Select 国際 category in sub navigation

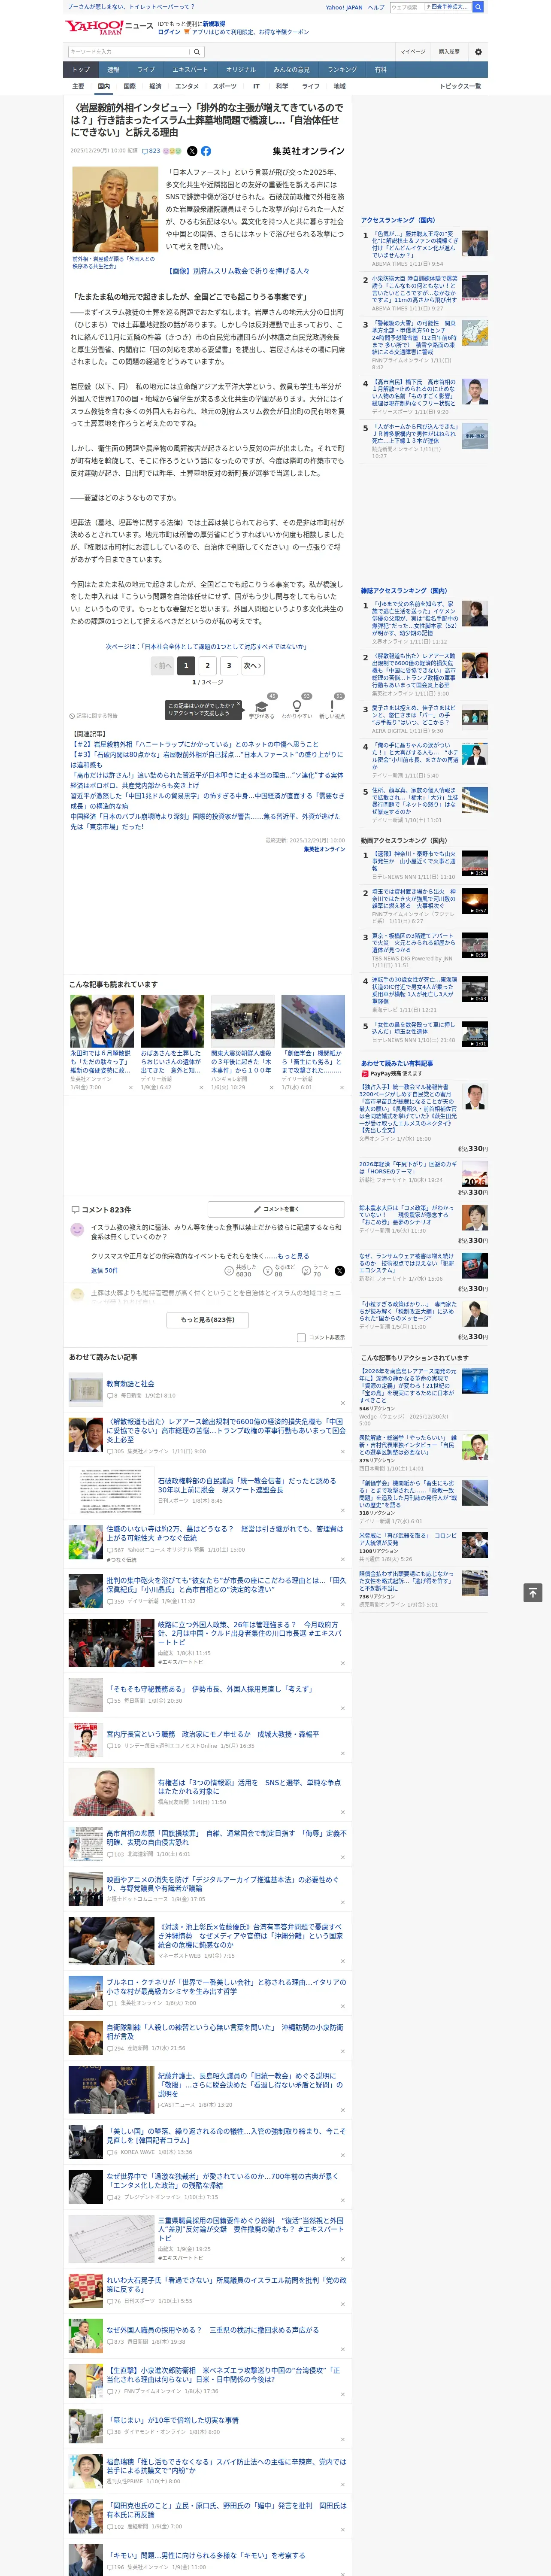129,86
